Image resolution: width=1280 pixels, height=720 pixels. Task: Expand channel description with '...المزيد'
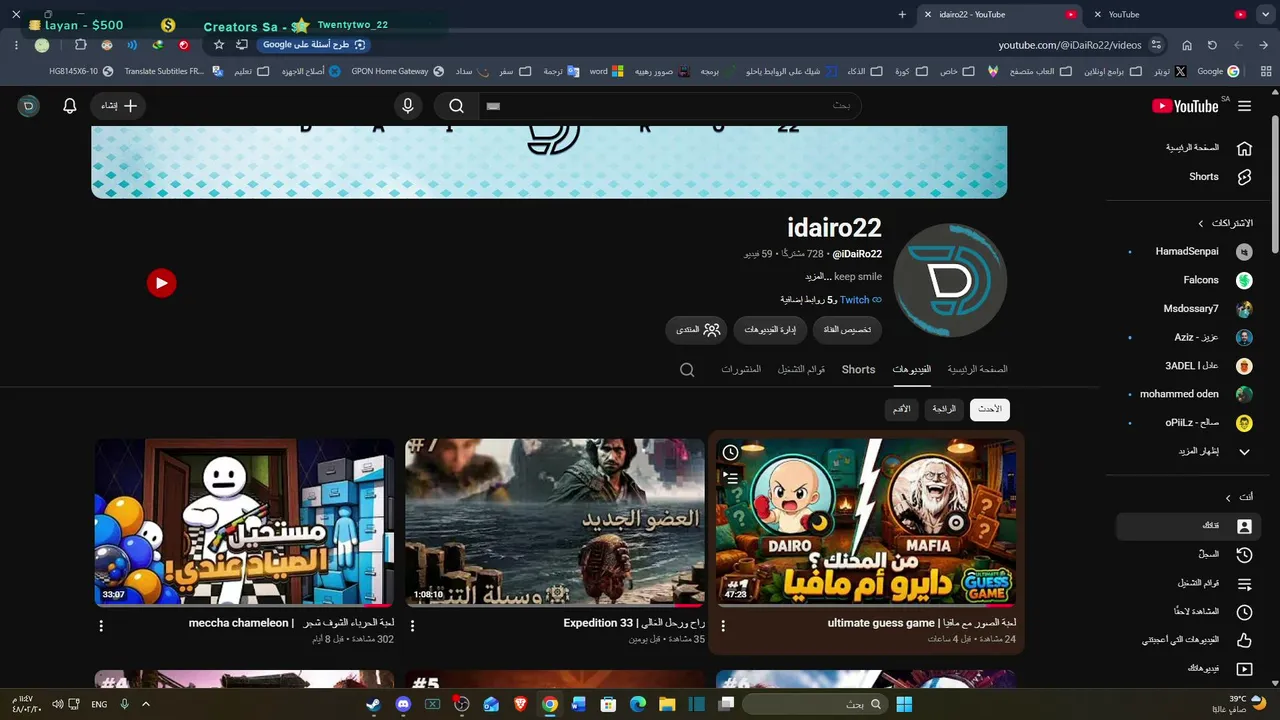click(817, 277)
